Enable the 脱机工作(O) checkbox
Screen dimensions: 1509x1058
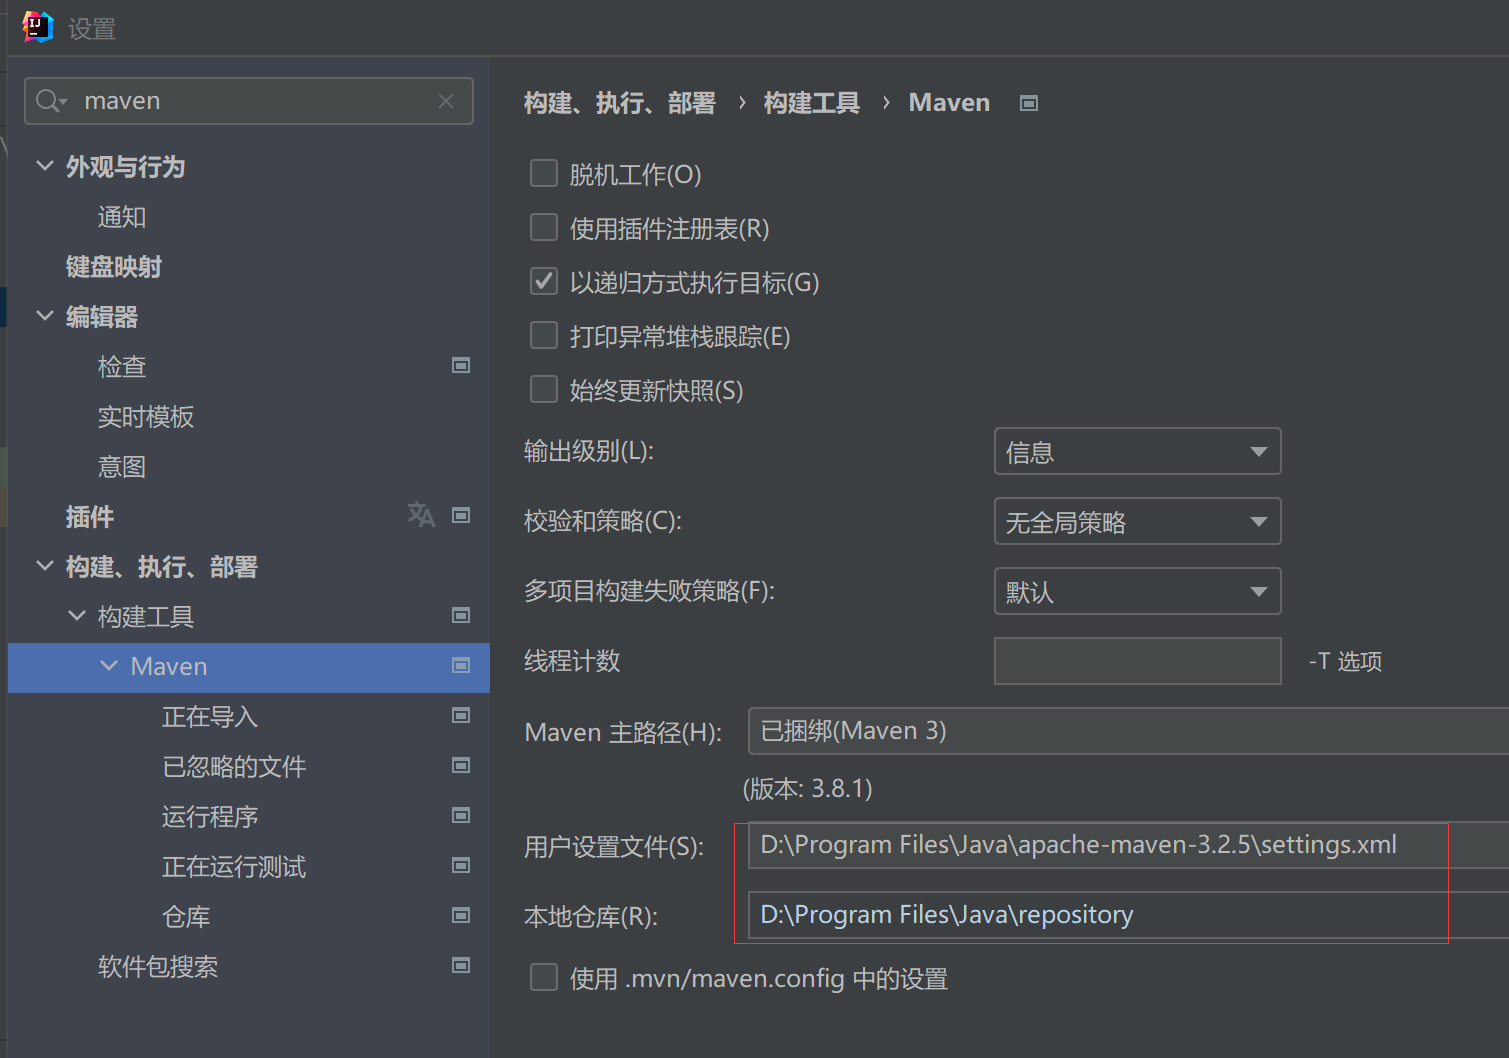coord(544,173)
